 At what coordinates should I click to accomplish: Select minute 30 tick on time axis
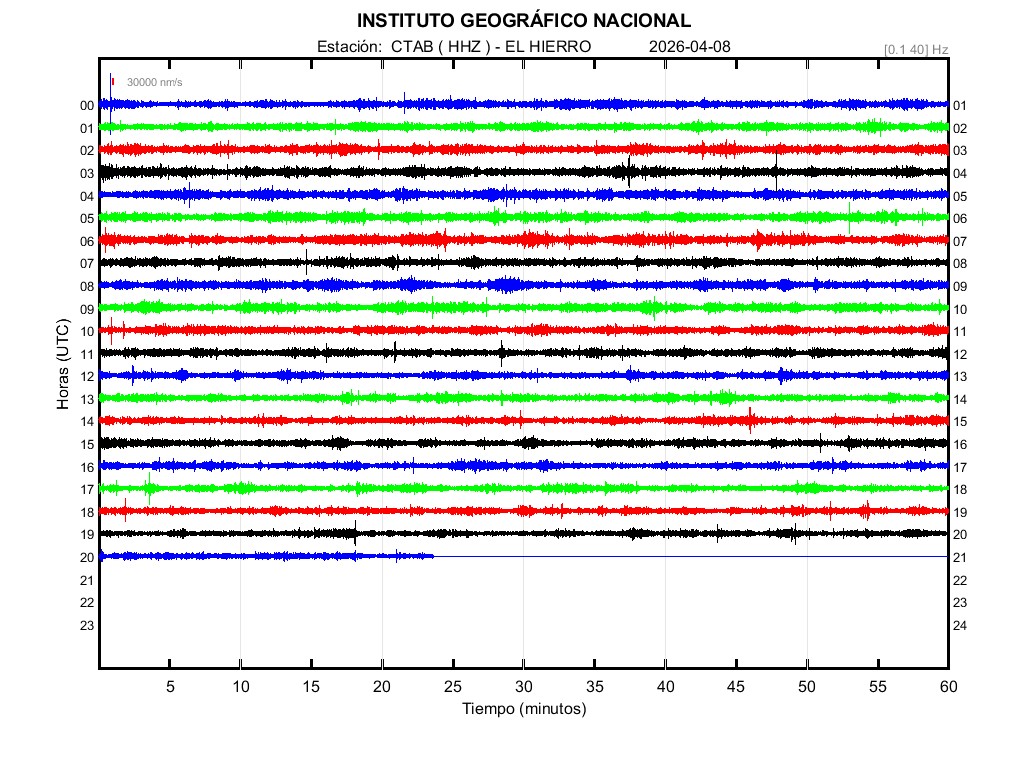pos(523,686)
